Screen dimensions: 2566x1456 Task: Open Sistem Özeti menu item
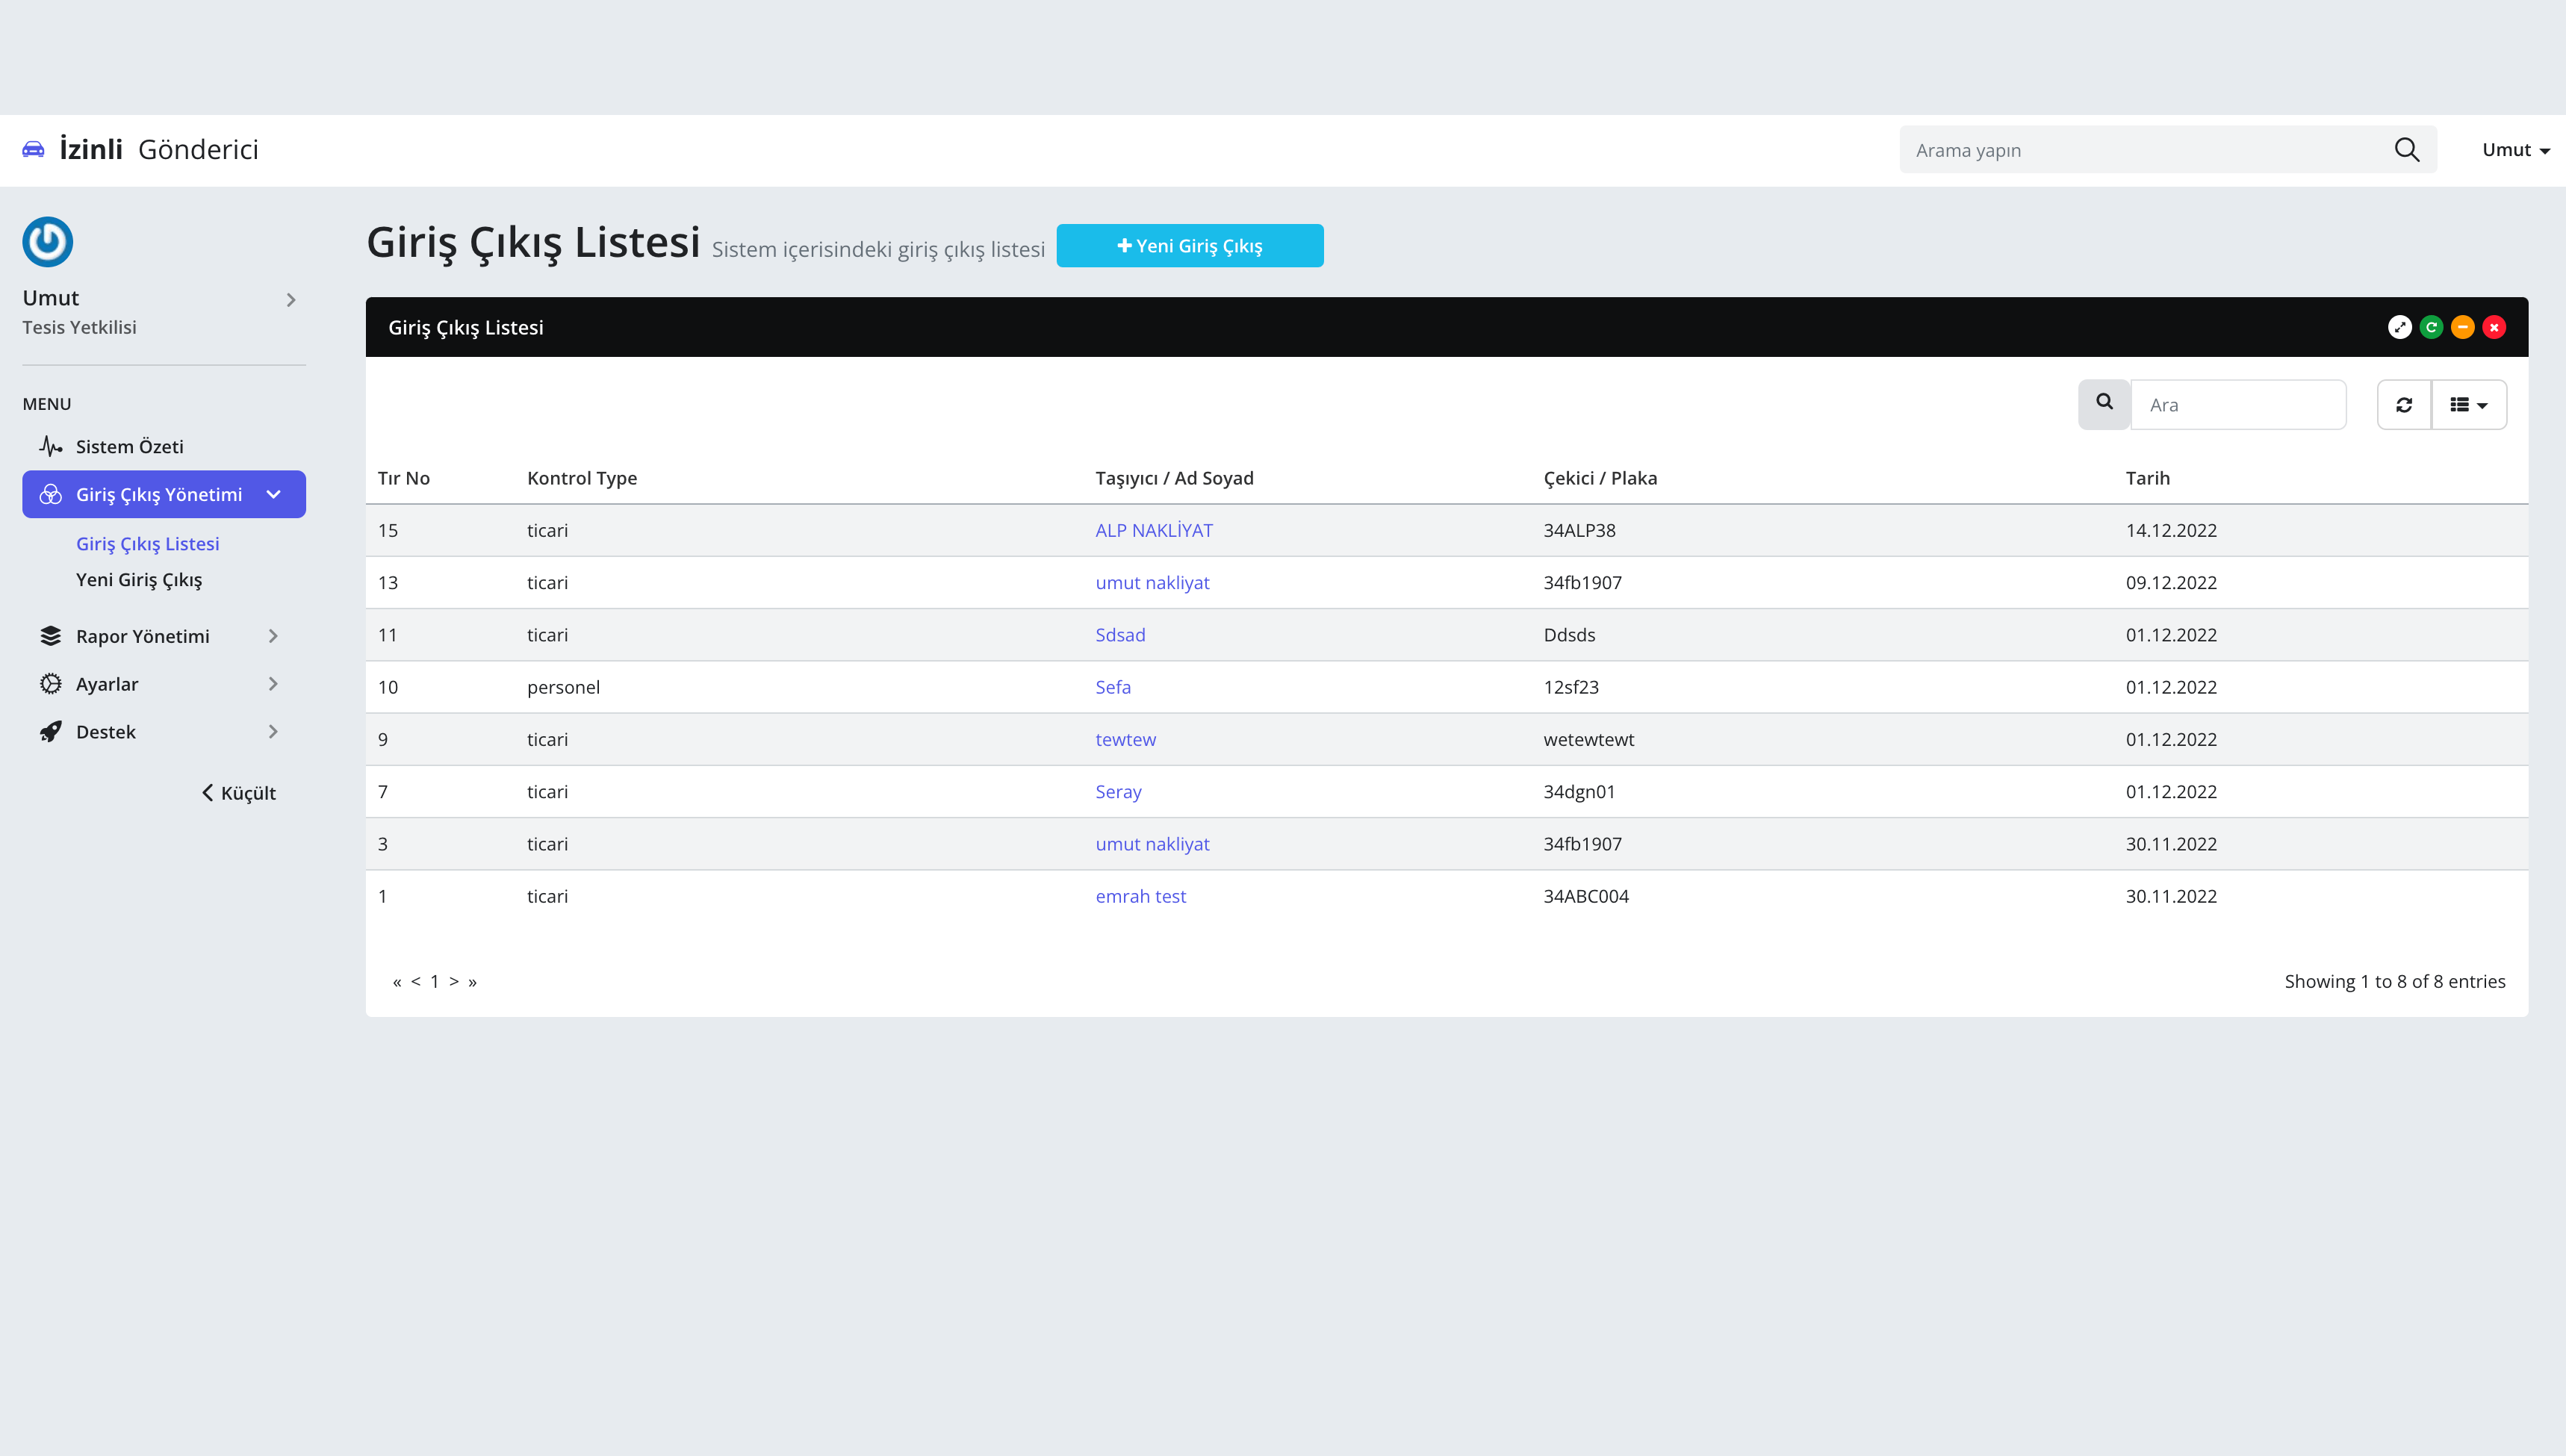pyautogui.click(x=129, y=446)
